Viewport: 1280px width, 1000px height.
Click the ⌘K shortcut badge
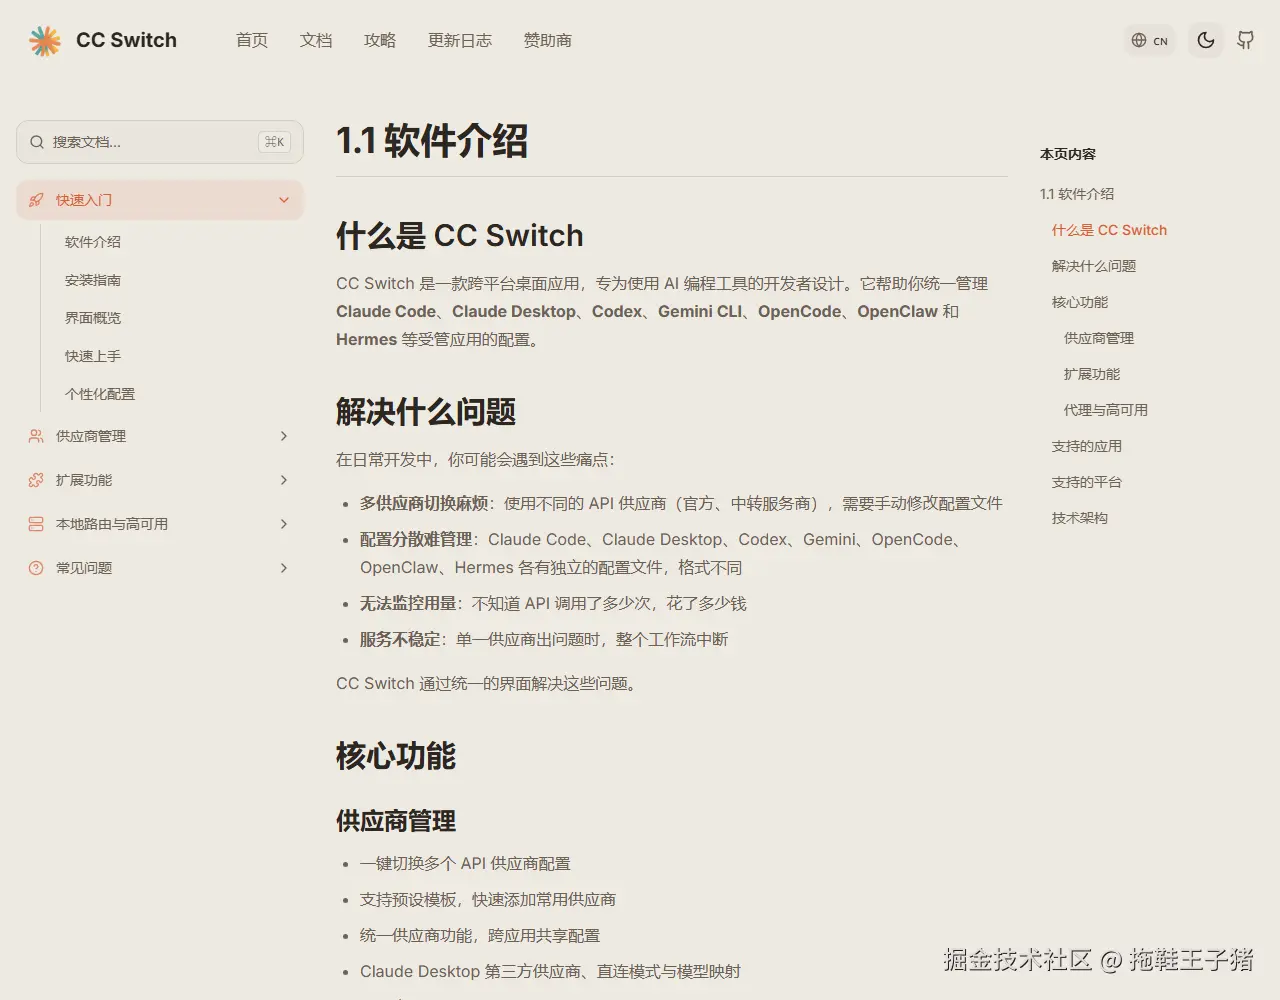[274, 142]
